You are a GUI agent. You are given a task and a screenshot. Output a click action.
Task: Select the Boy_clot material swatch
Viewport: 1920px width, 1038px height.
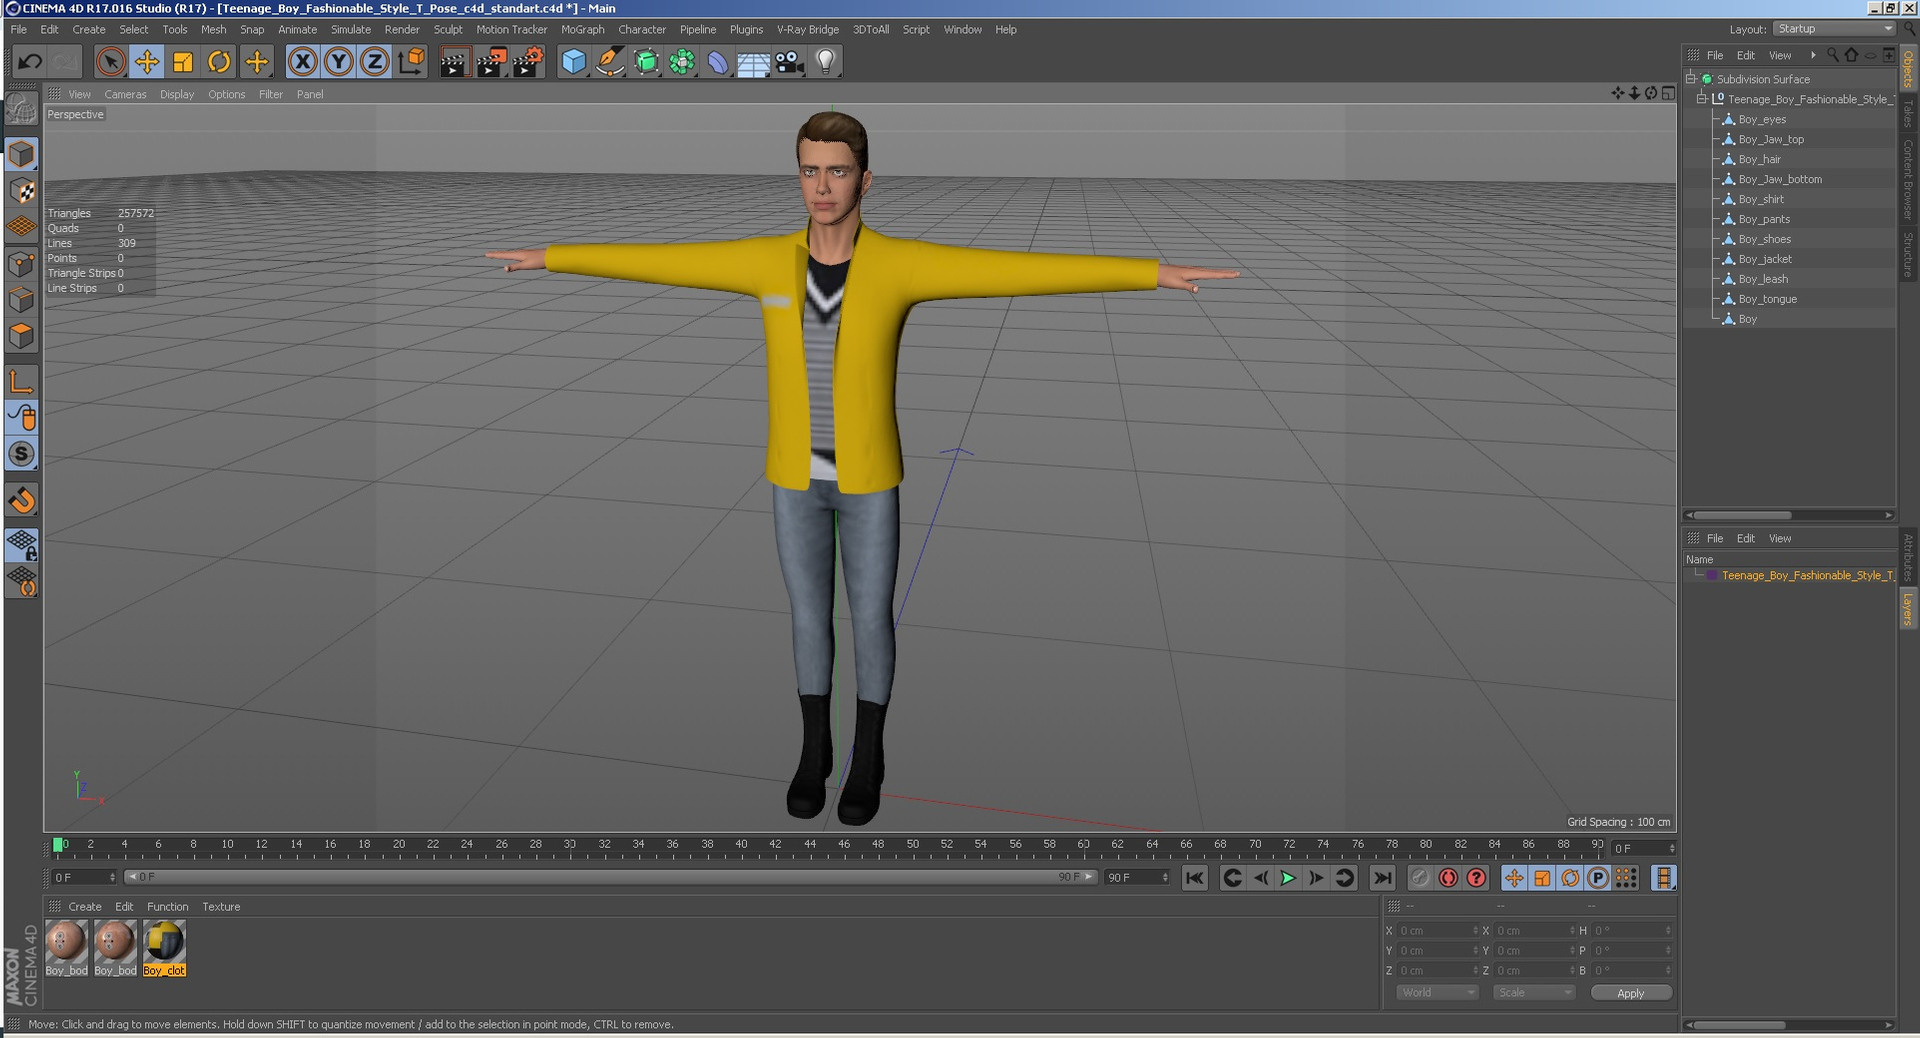[x=164, y=948]
